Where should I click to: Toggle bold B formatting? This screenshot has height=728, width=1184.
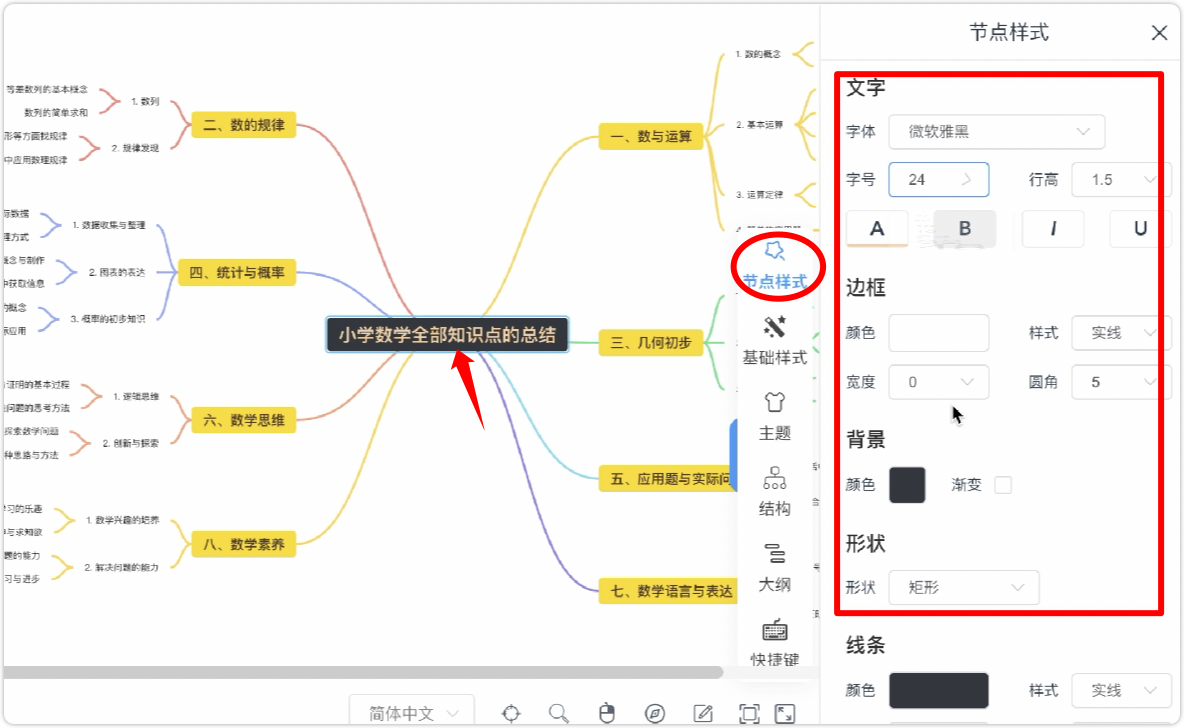[x=964, y=229]
